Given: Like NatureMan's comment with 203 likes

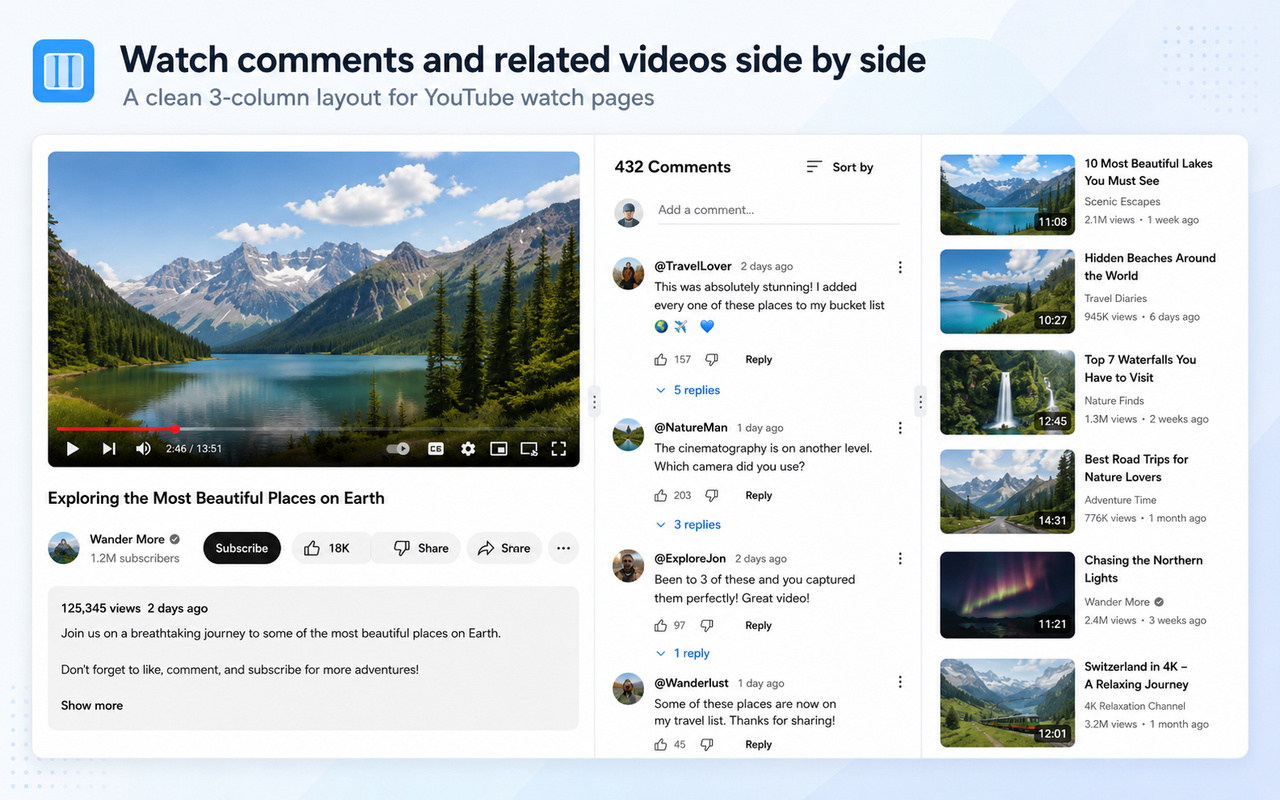Looking at the screenshot, I should tap(660, 495).
